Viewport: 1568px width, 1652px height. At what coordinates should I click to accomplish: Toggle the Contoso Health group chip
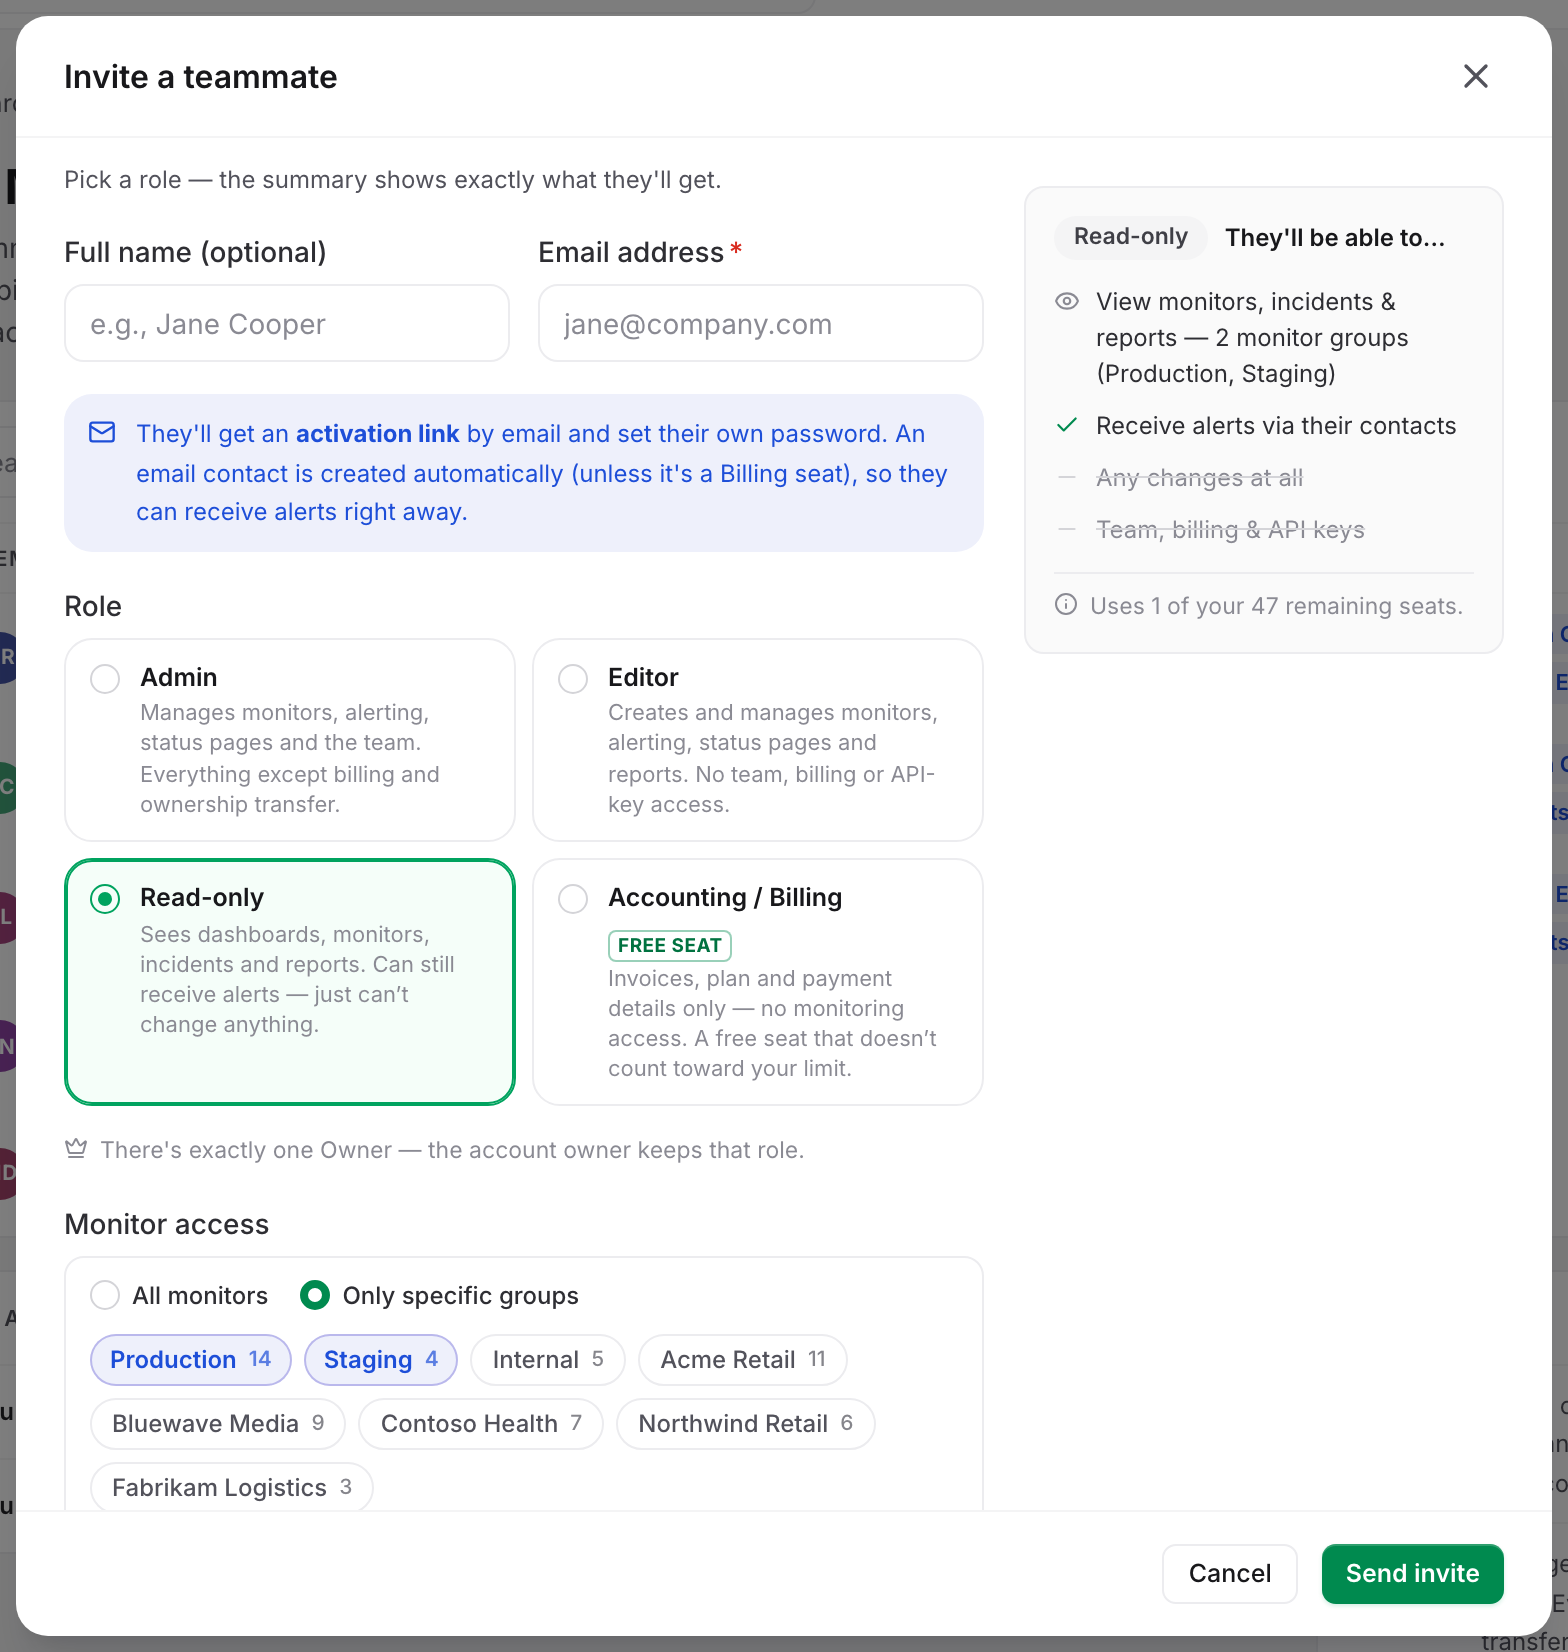(481, 1424)
